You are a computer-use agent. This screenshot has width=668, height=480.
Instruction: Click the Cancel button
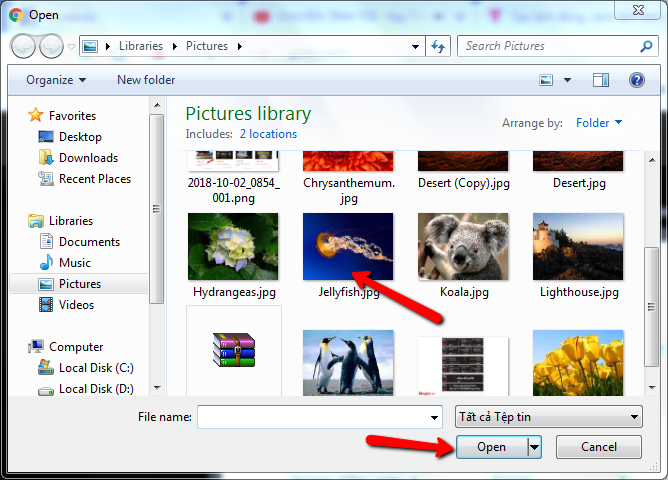point(599,447)
